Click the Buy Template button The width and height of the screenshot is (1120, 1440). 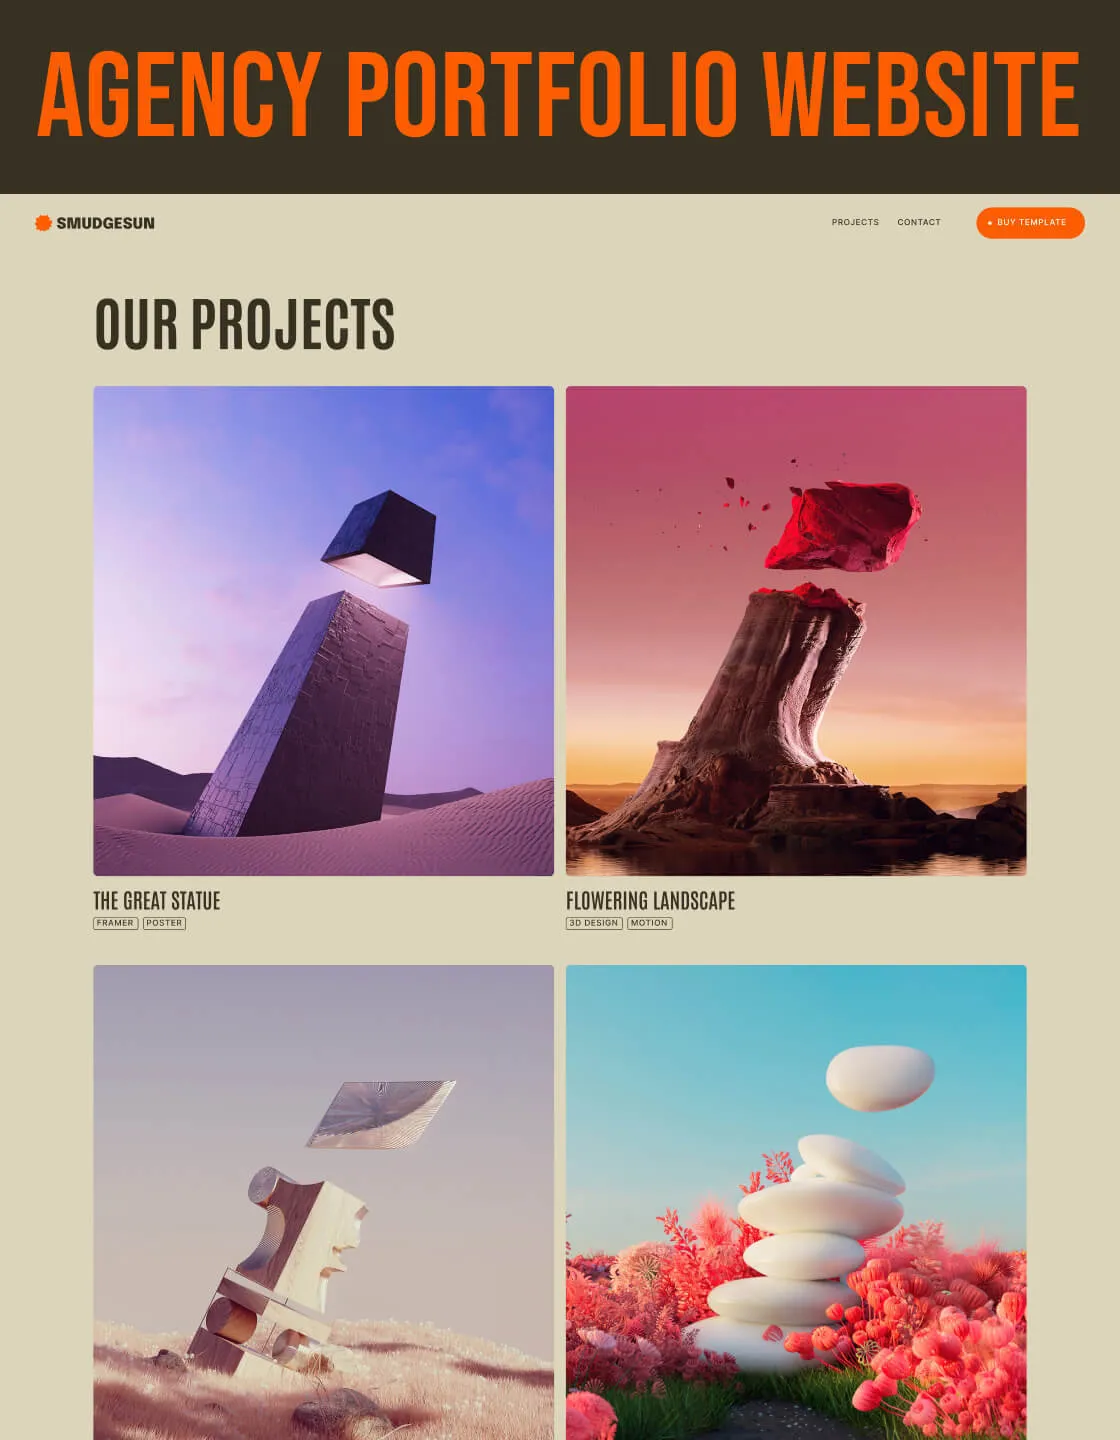tap(1030, 222)
